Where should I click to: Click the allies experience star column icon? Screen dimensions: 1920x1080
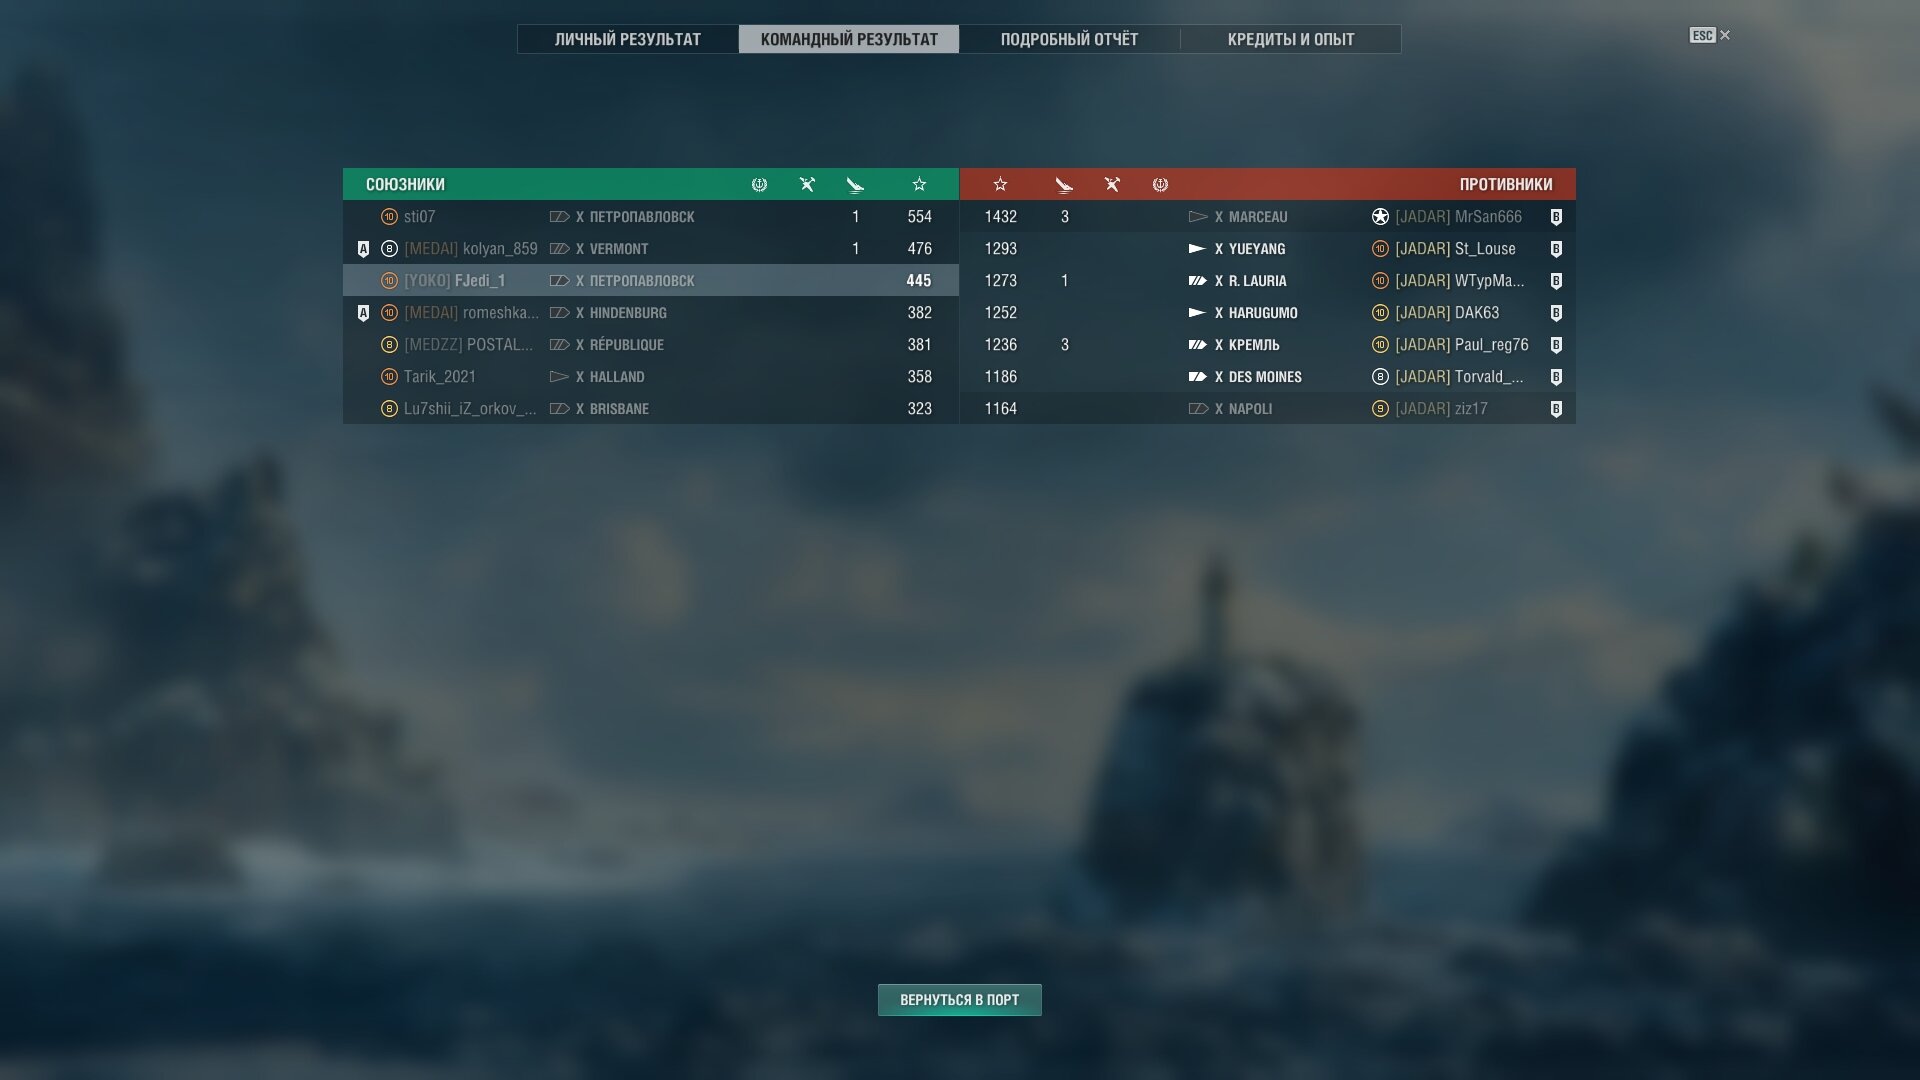pyautogui.click(x=919, y=184)
